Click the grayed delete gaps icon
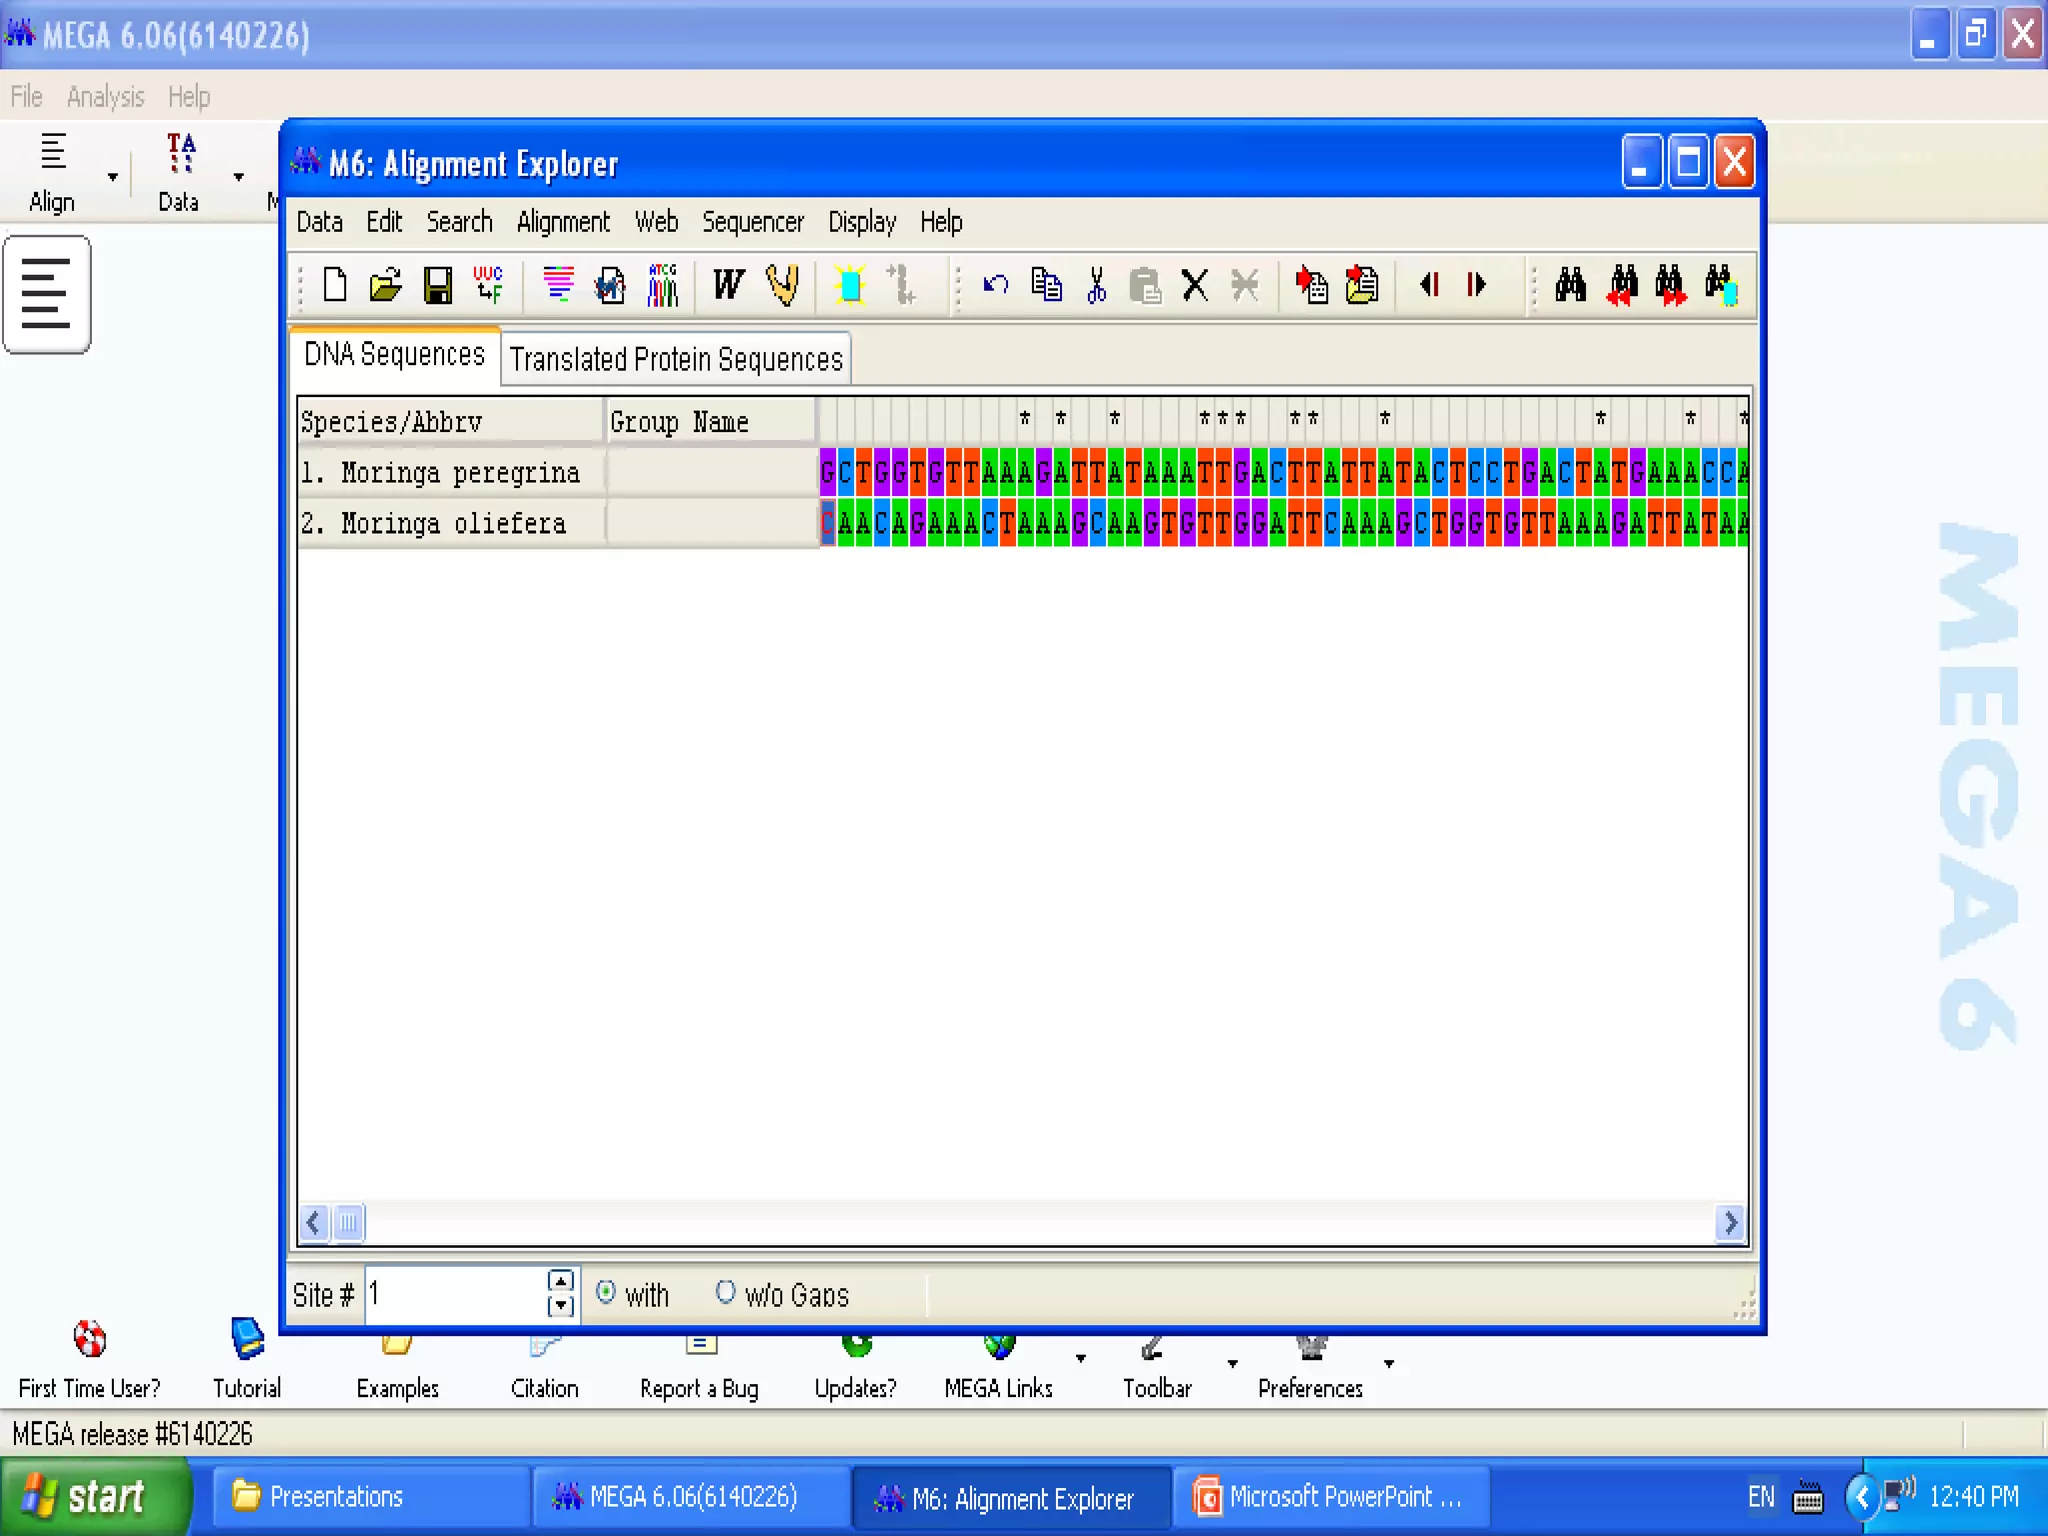Image resolution: width=2048 pixels, height=1536 pixels. (1245, 285)
